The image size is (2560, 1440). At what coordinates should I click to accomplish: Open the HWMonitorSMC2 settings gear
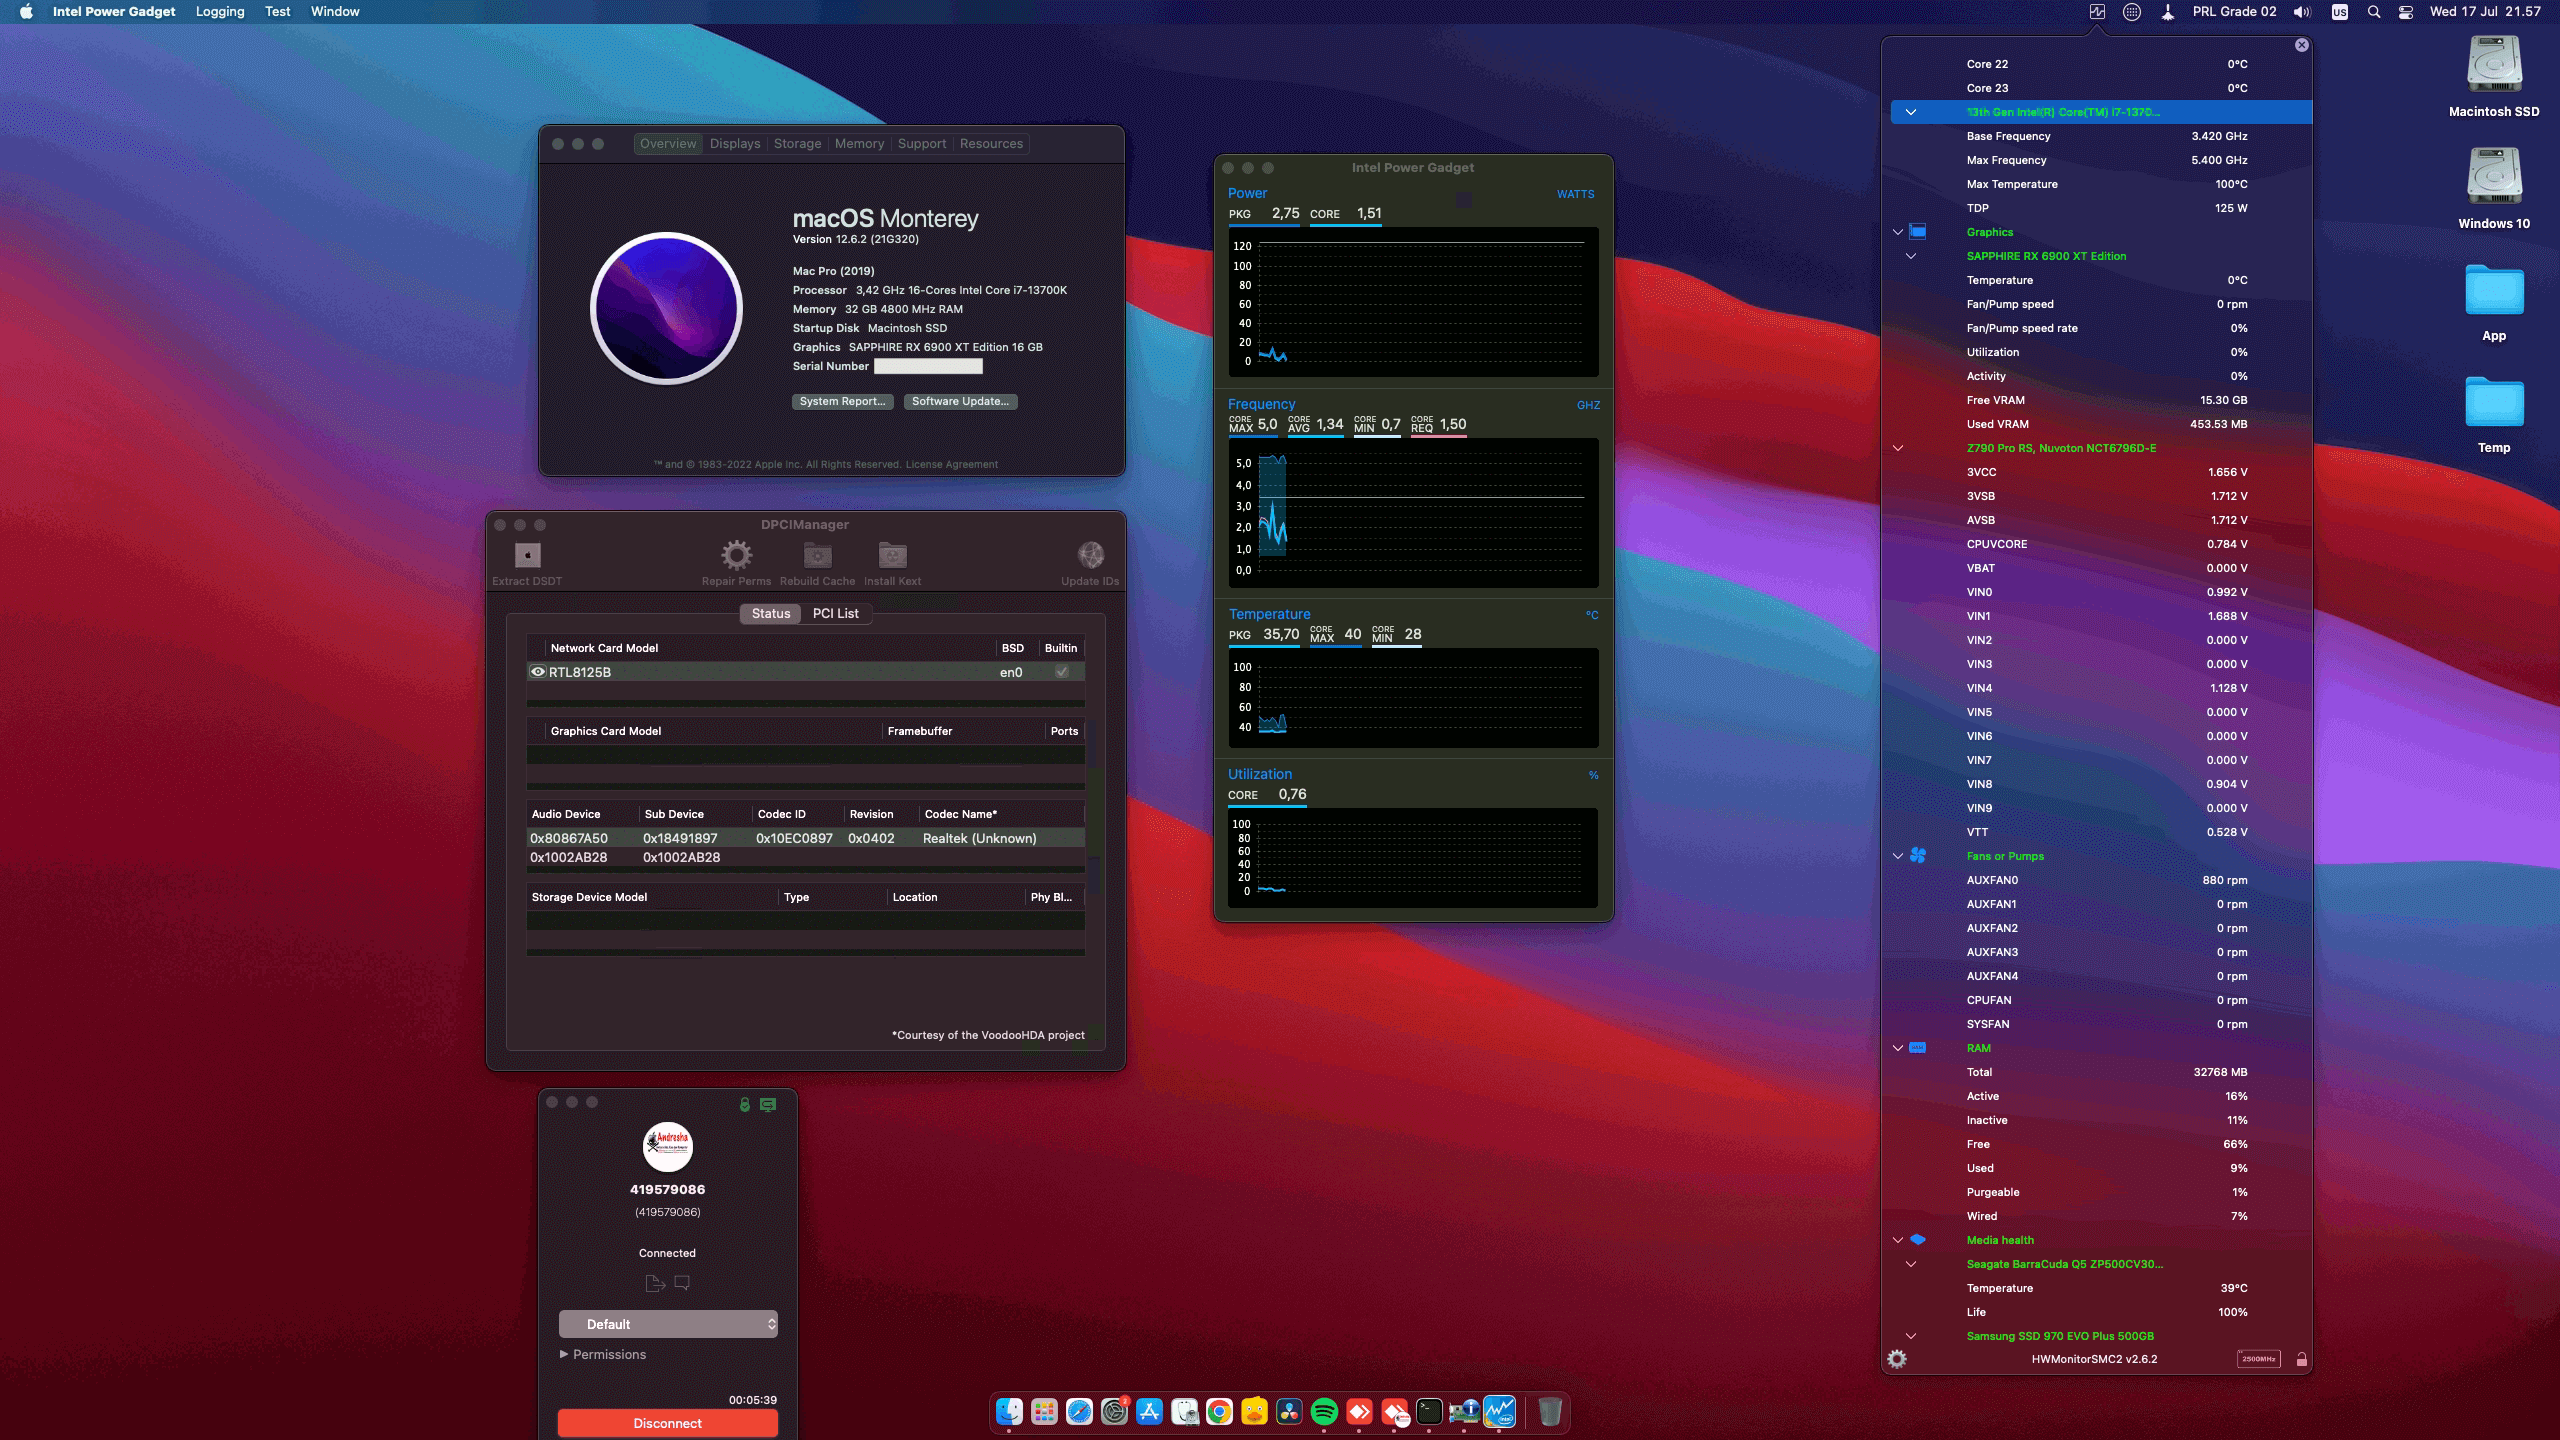tap(1898, 1359)
